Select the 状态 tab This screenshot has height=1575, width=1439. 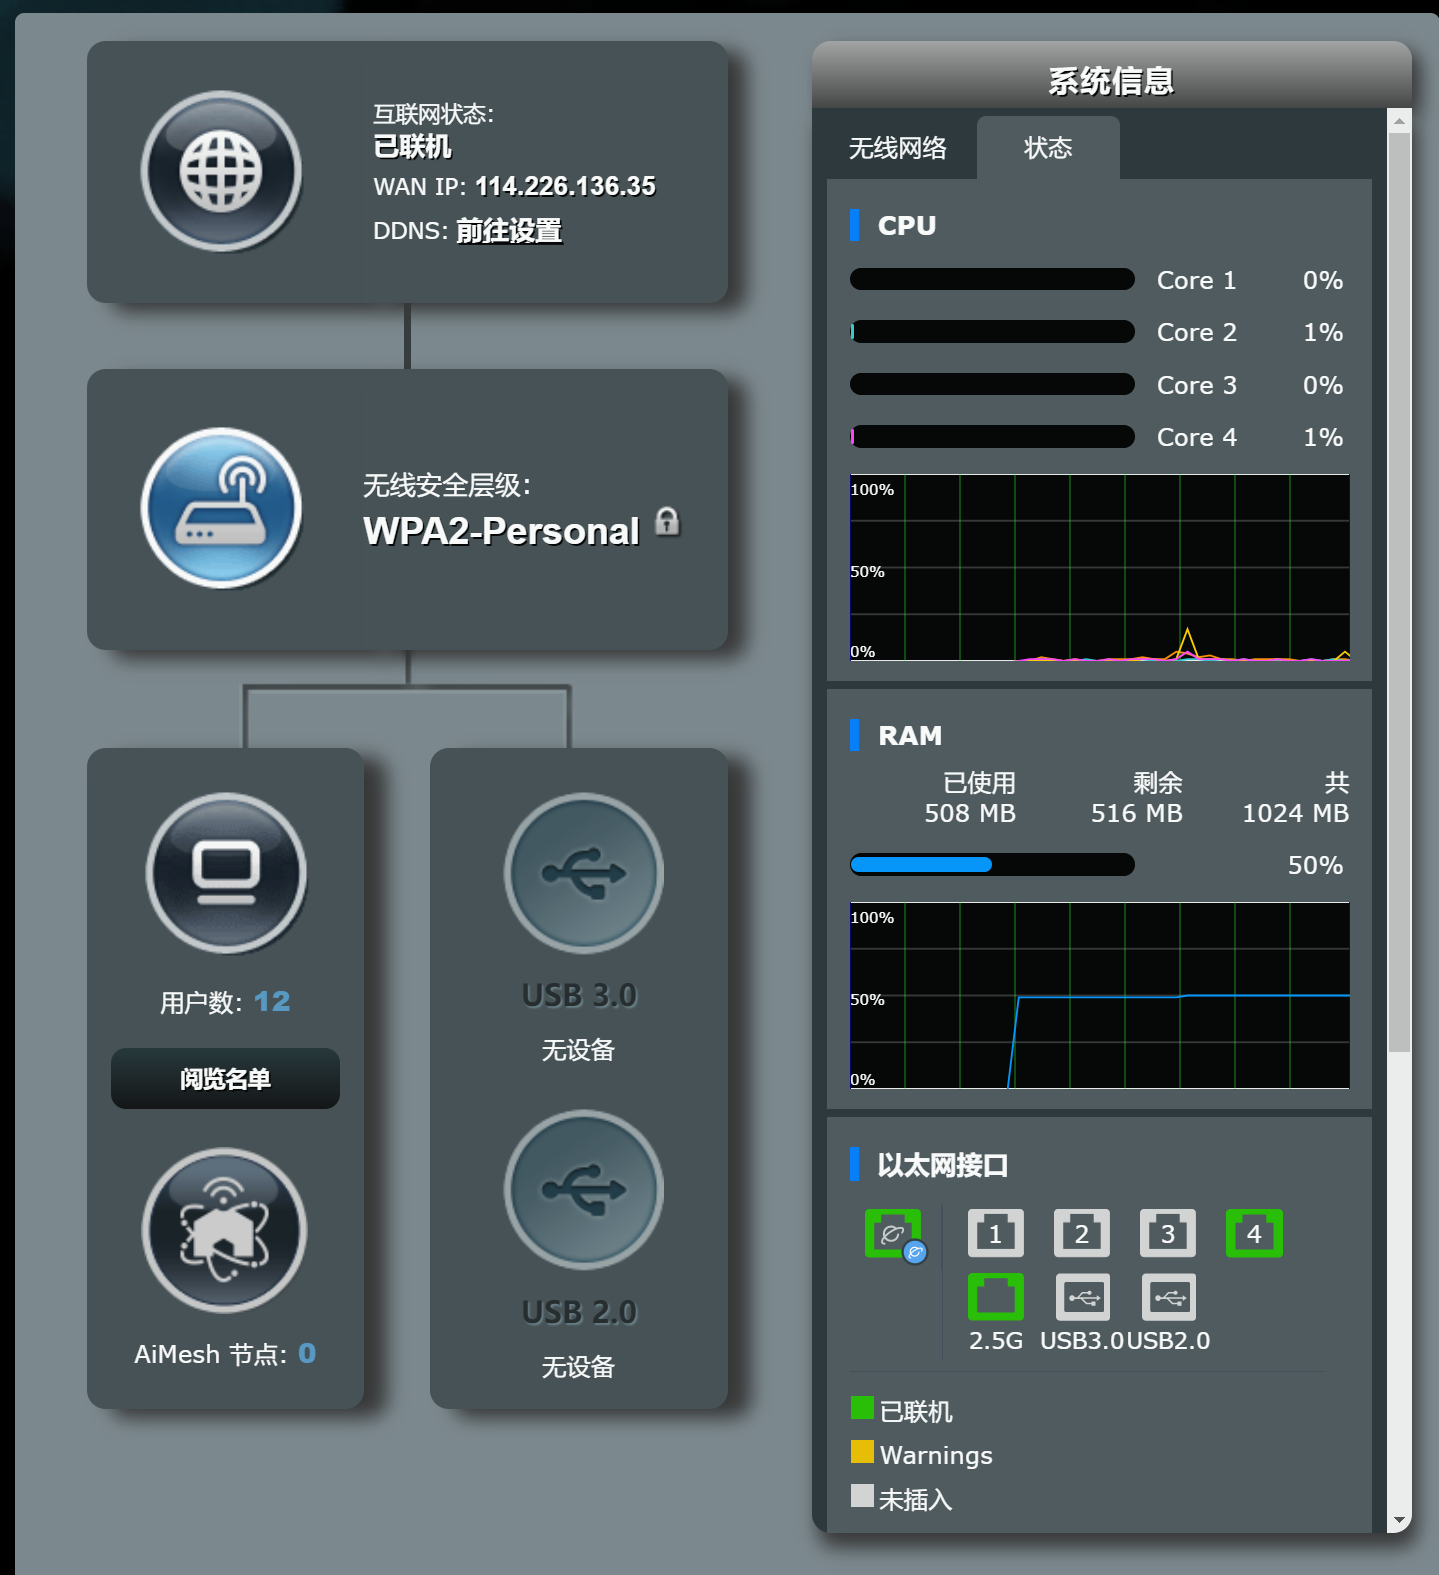coord(1047,148)
